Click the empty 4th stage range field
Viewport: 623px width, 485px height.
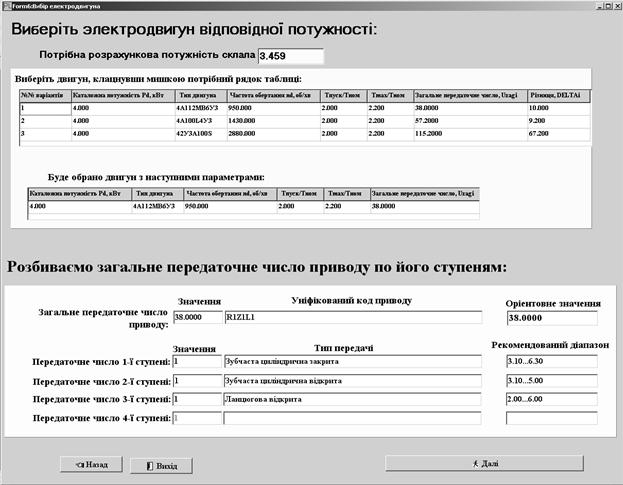(x=552, y=418)
